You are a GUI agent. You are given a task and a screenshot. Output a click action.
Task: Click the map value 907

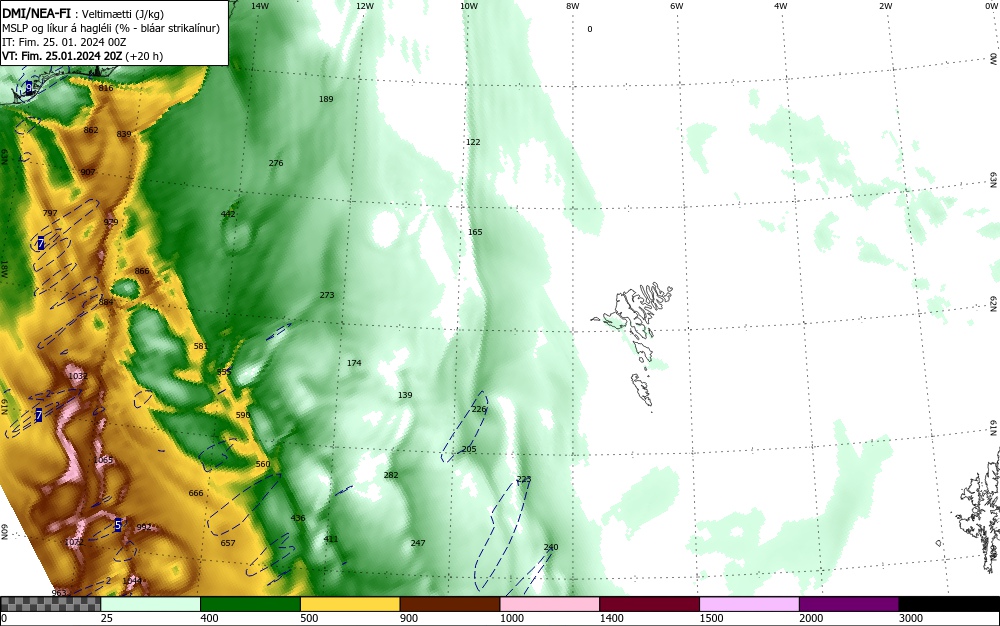point(88,172)
